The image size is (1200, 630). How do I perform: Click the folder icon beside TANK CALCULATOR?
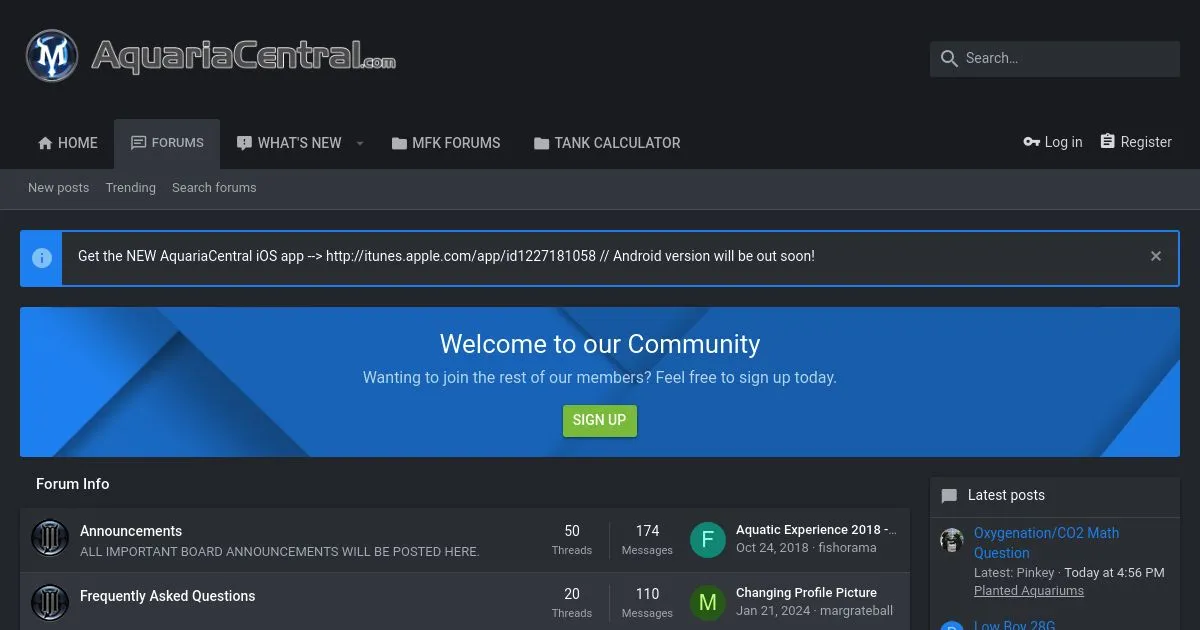point(541,143)
